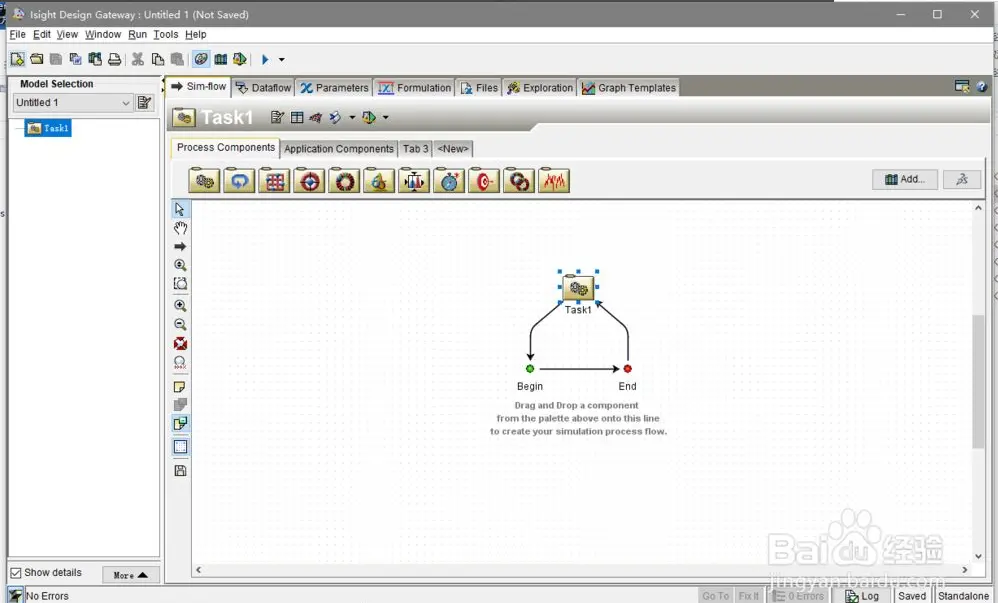Click the Add... button

click(x=904, y=180)
